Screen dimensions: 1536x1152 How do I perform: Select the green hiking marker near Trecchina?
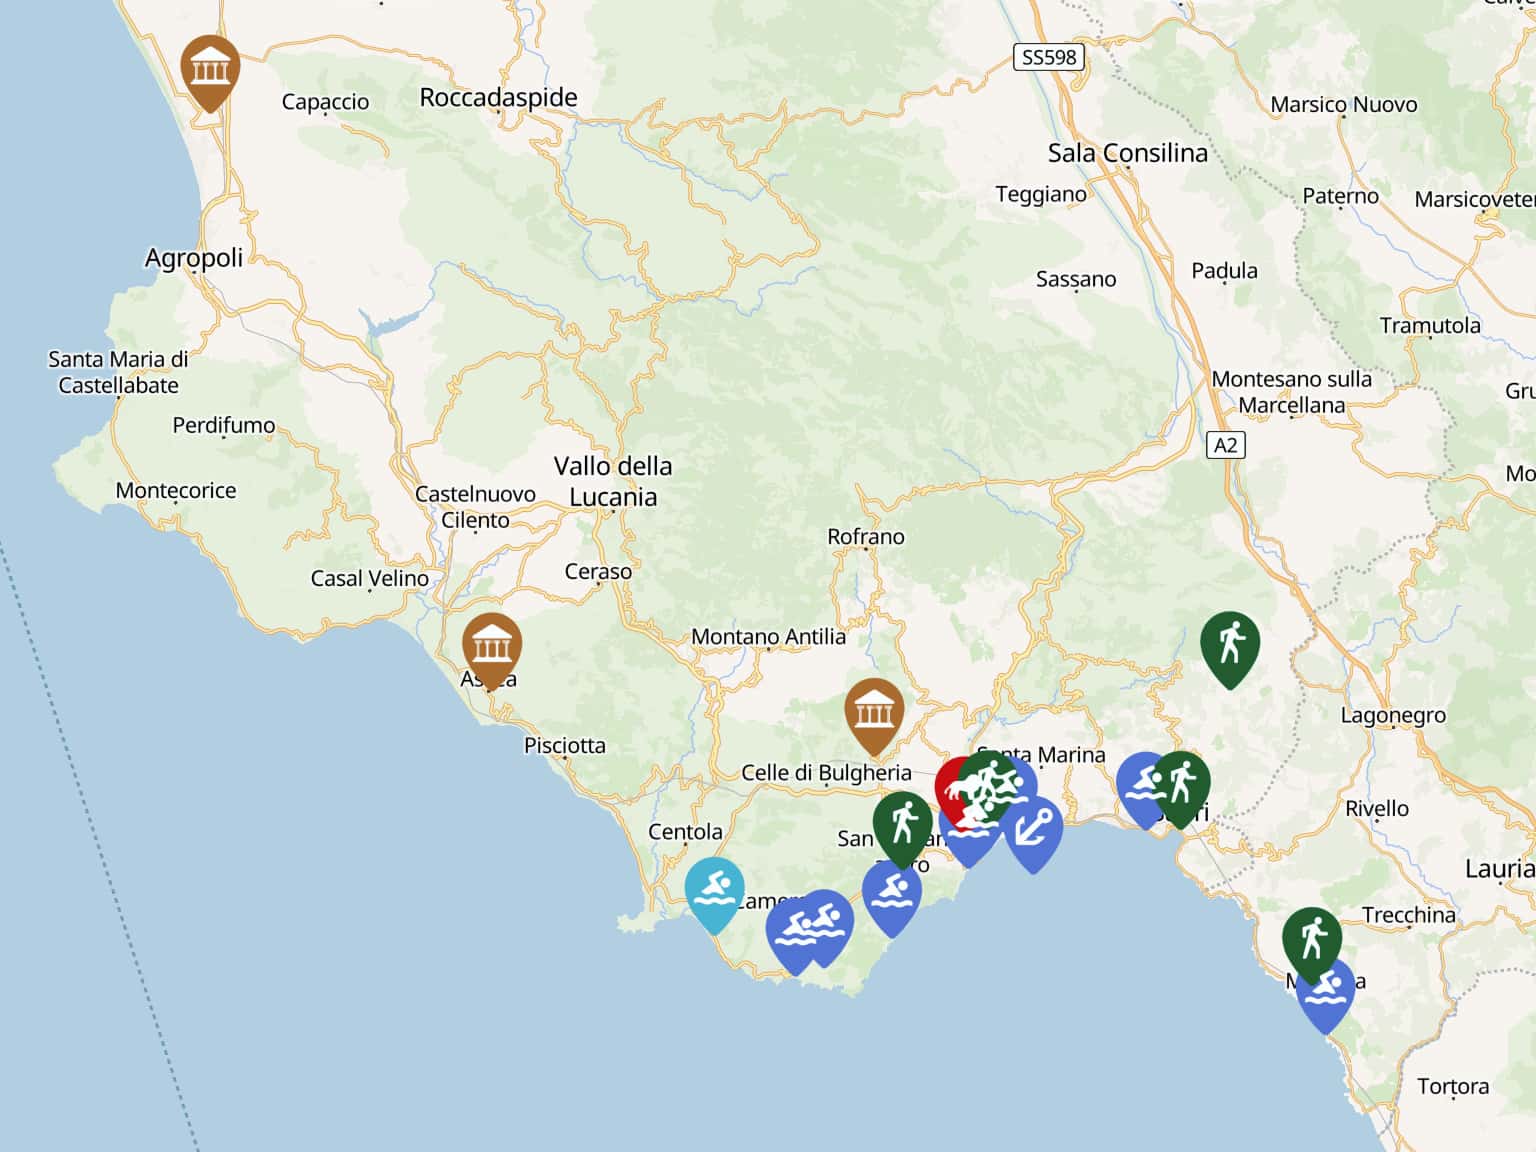1311,939
